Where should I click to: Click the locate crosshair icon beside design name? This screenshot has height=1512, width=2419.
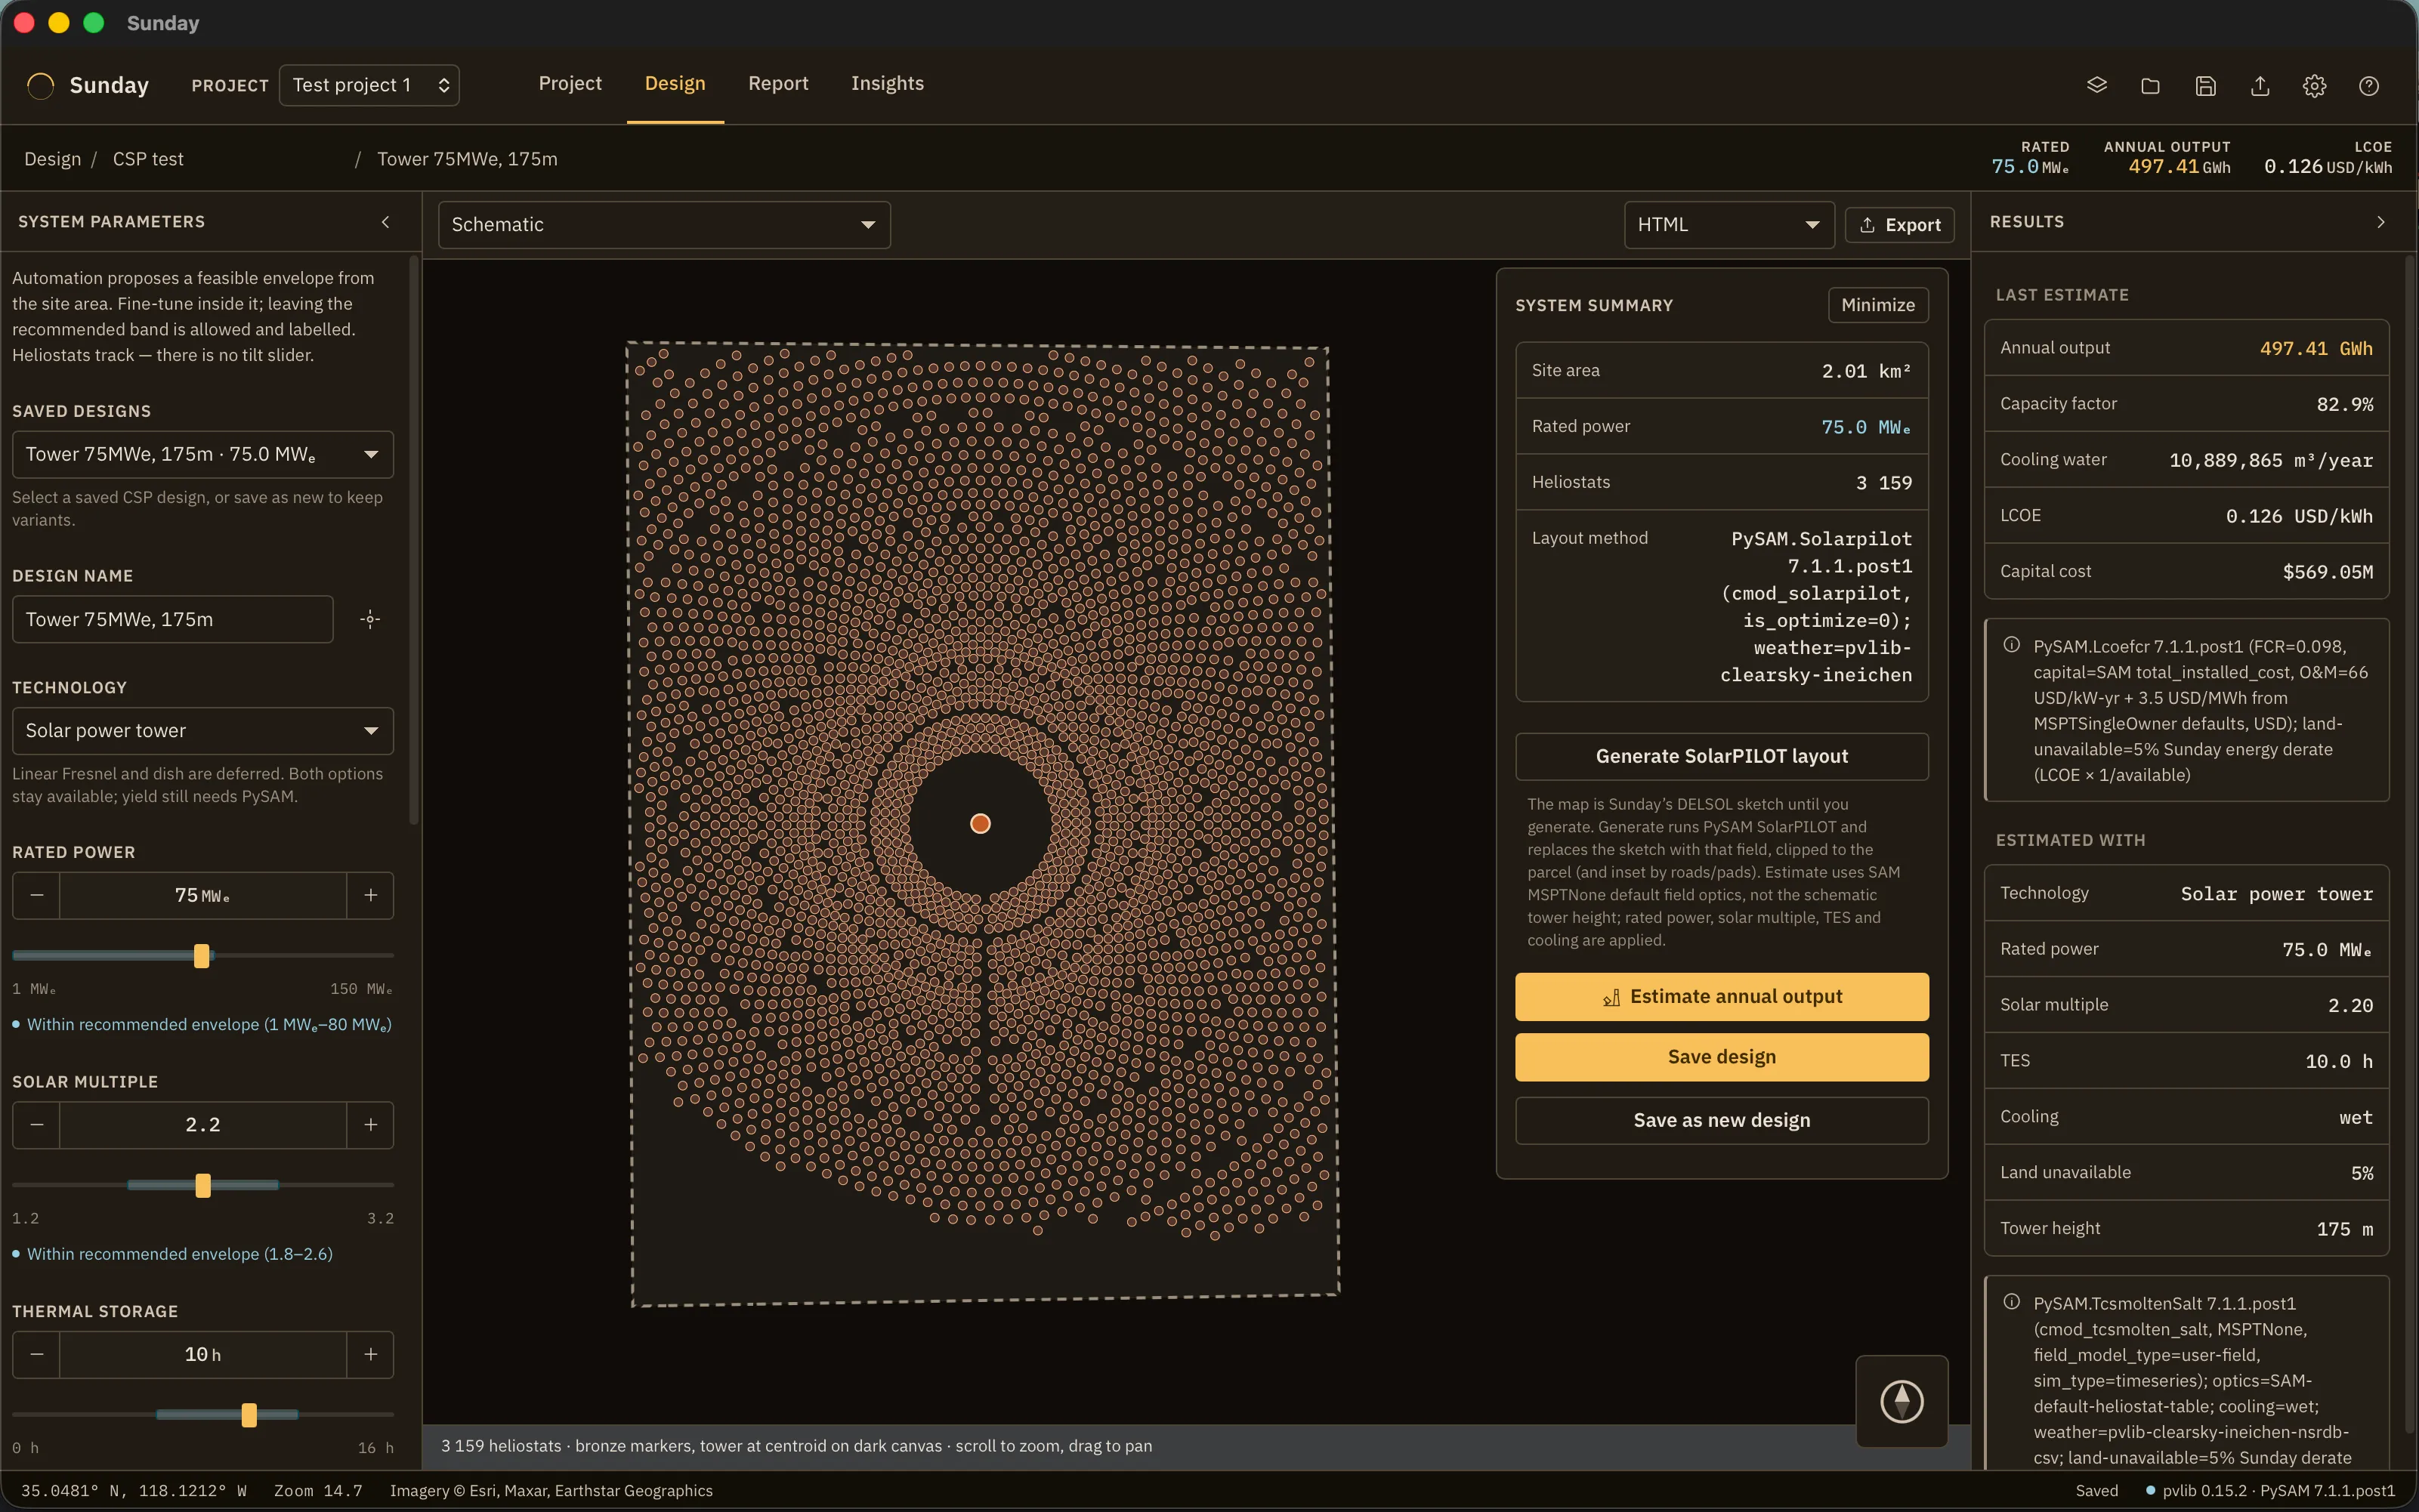point(370,619)
